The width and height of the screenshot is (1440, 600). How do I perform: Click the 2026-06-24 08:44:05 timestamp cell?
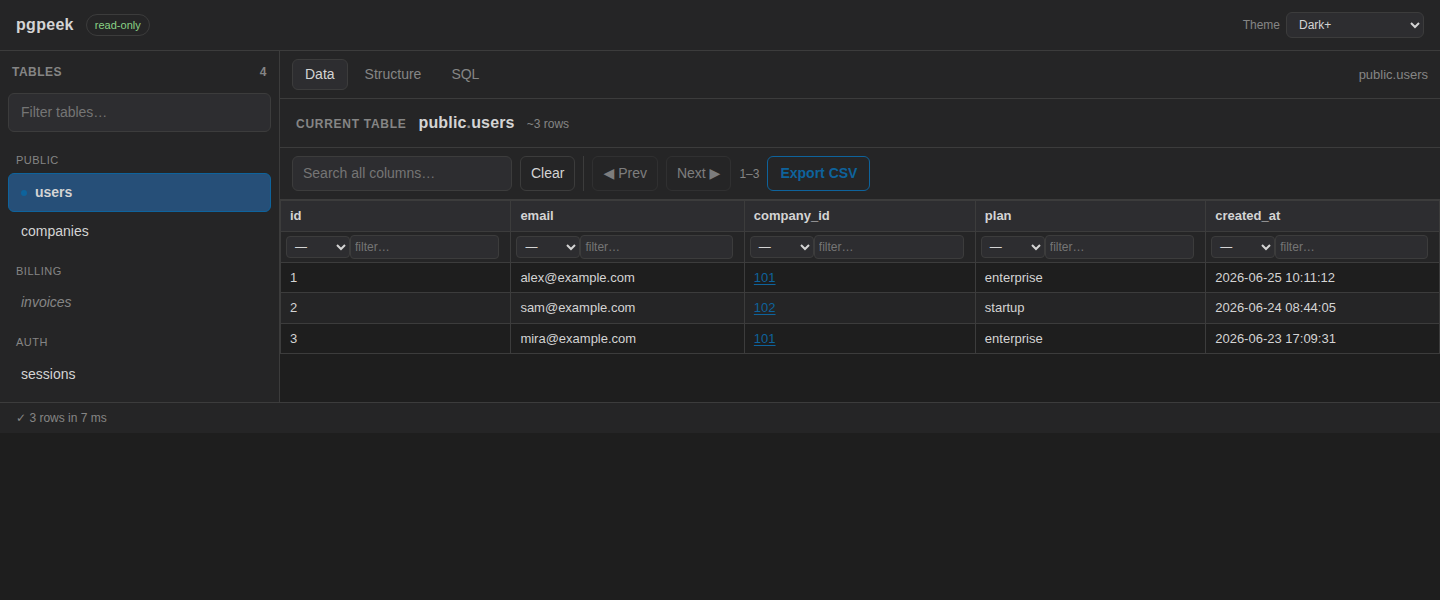(x=1322, y=308)
